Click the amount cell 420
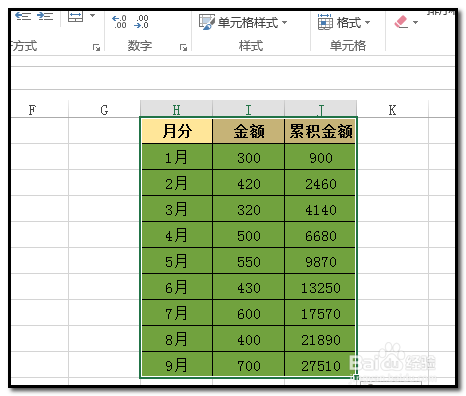The width and height of the screenshot is (466, 396). coord(249,183)
